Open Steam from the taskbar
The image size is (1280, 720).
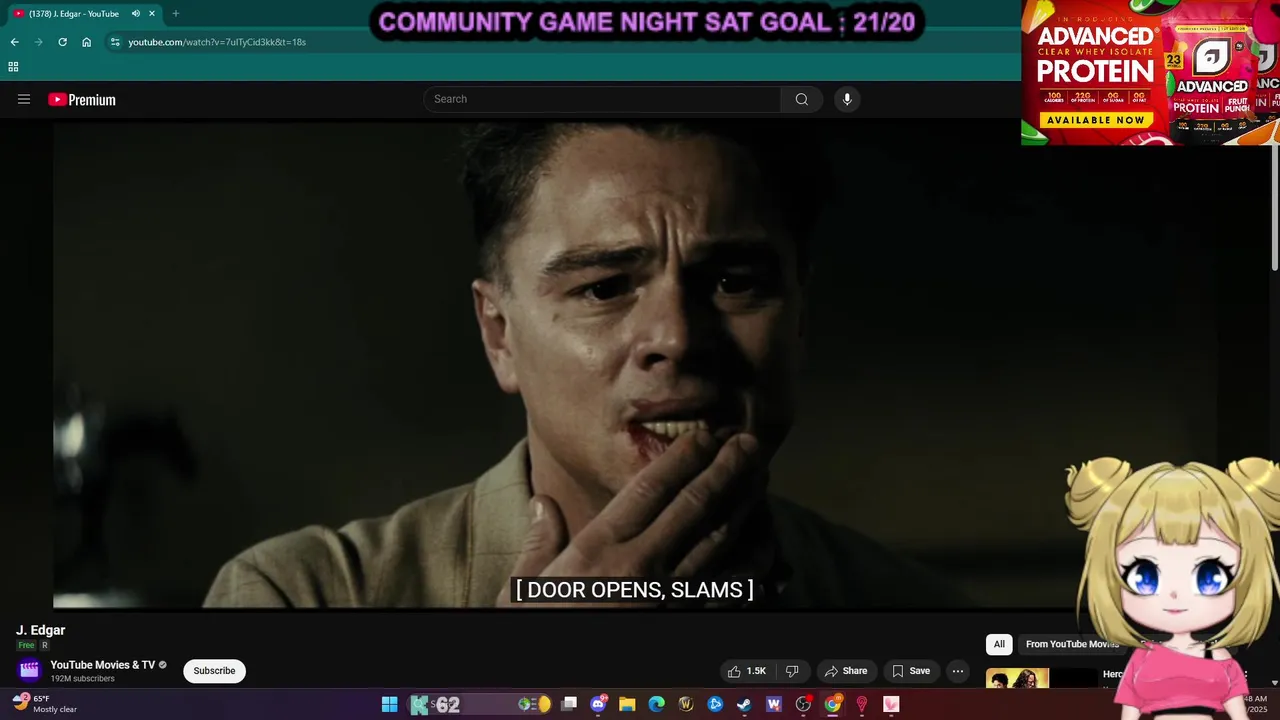click(744, 705)
